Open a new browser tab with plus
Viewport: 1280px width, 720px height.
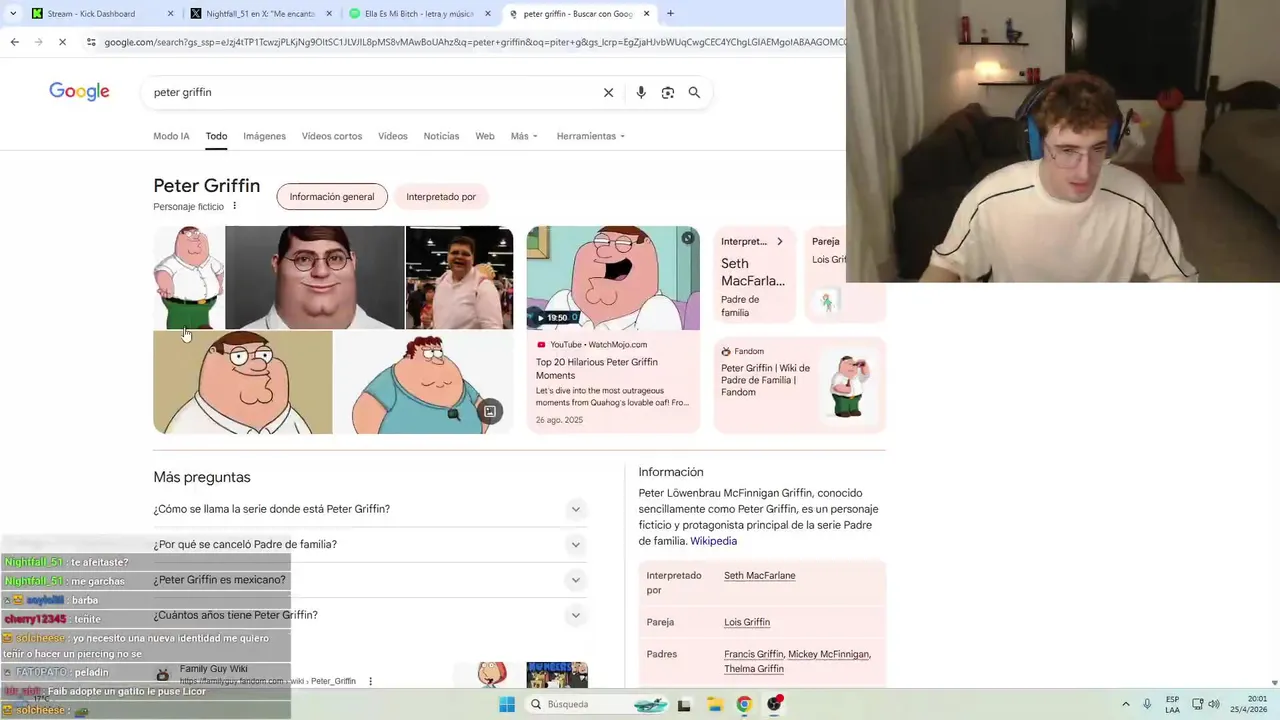click(670, 14)
